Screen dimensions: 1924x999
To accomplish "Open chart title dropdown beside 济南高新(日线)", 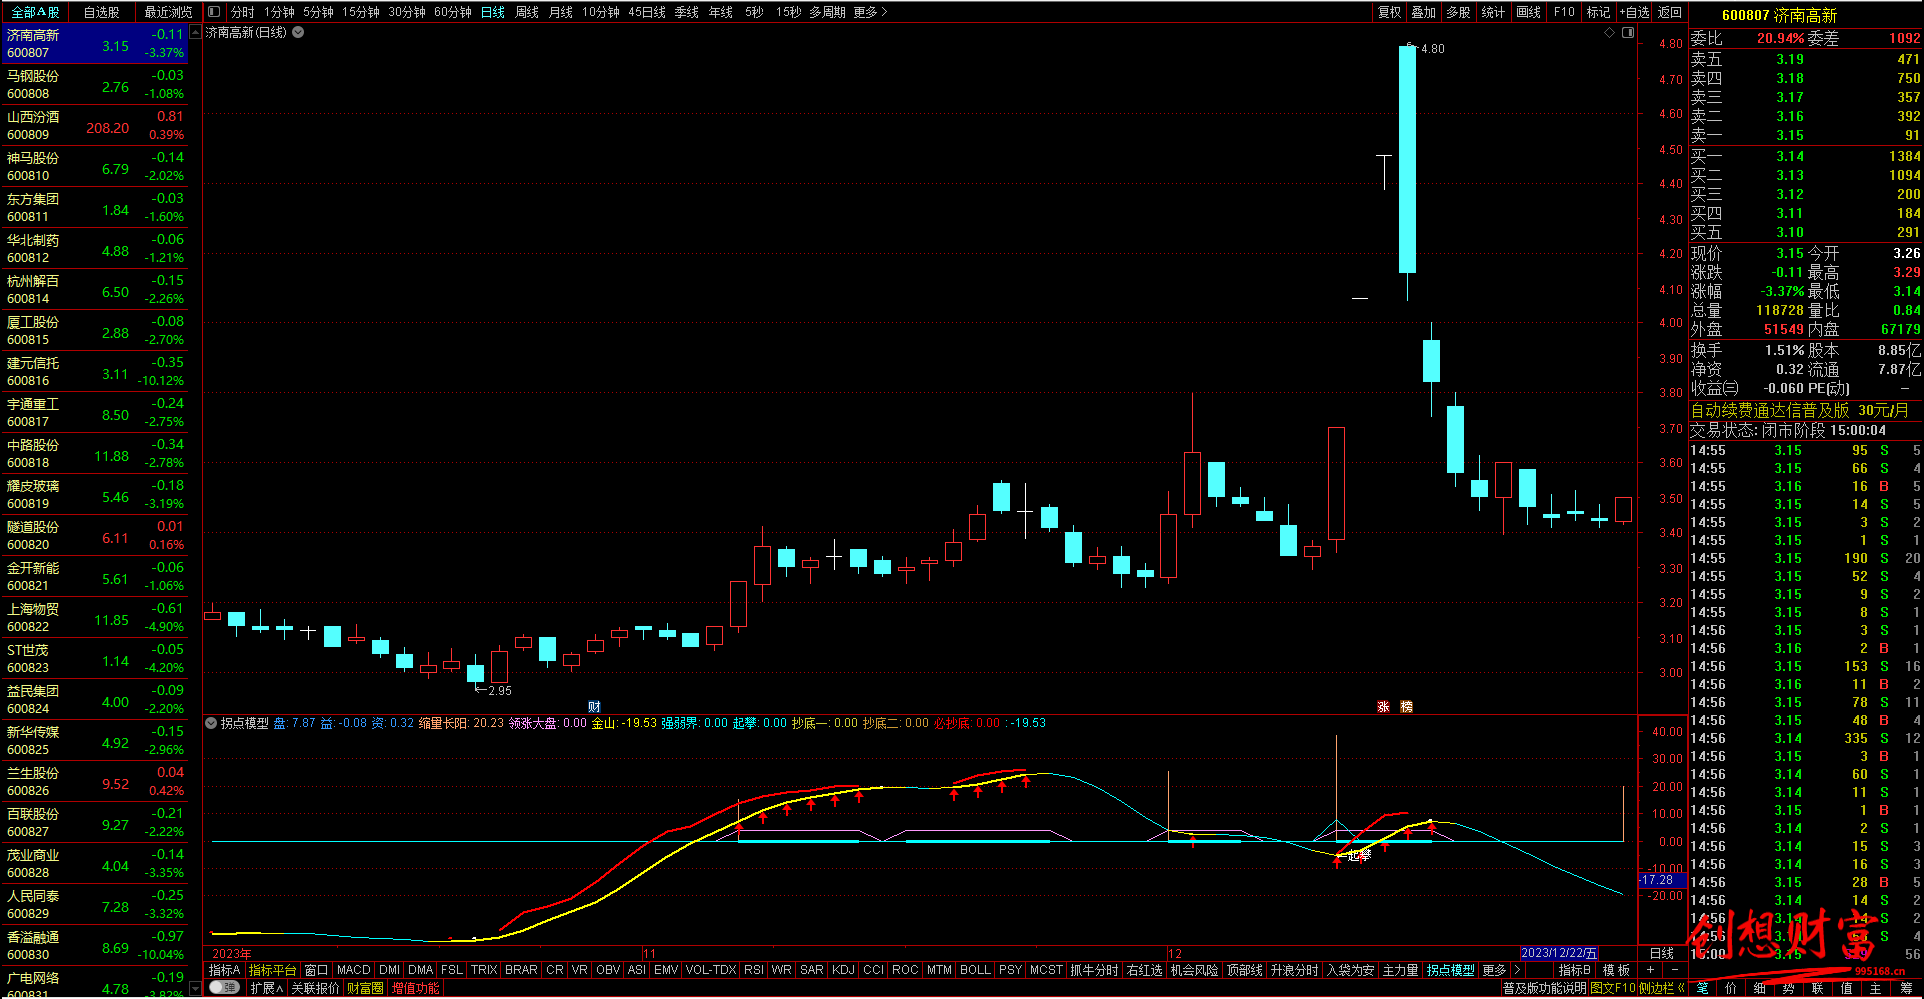I will pyautogui.click(x=298, y=32).
